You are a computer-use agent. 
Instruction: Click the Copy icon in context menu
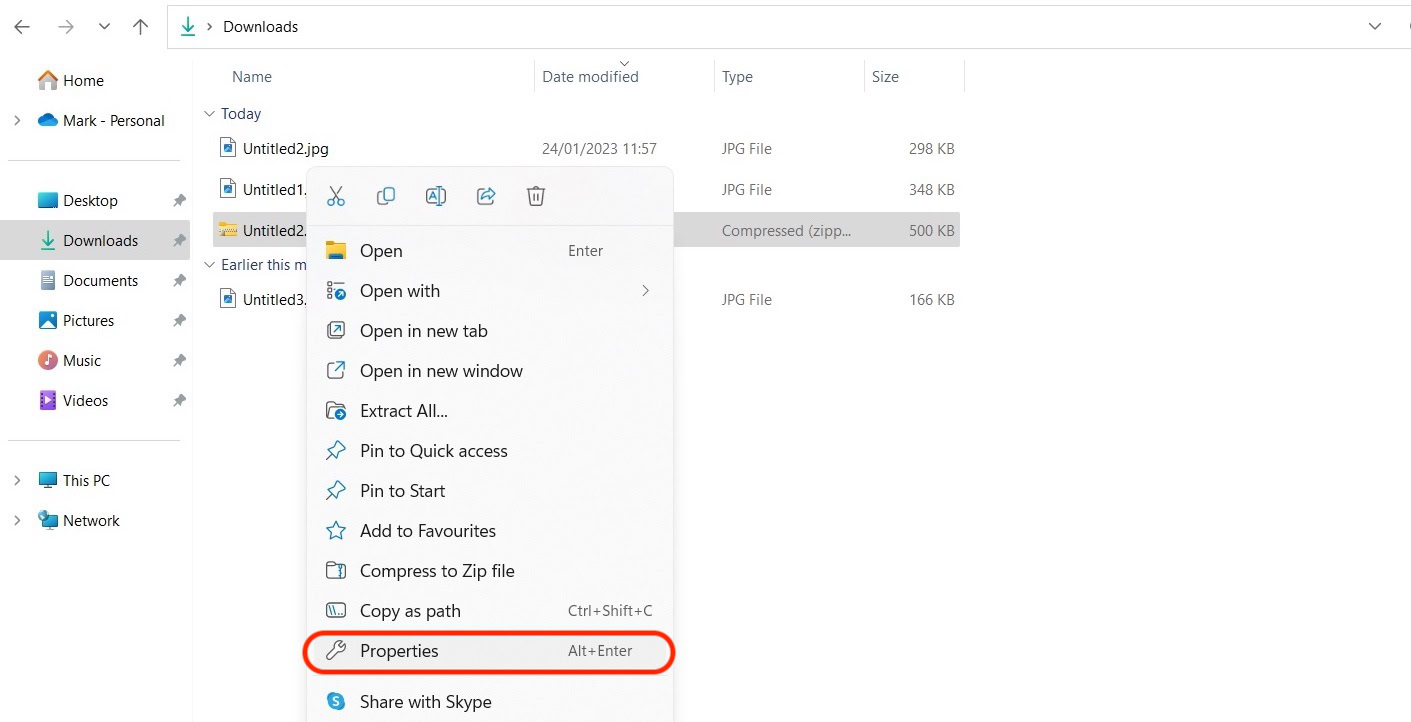coord(386,196)
